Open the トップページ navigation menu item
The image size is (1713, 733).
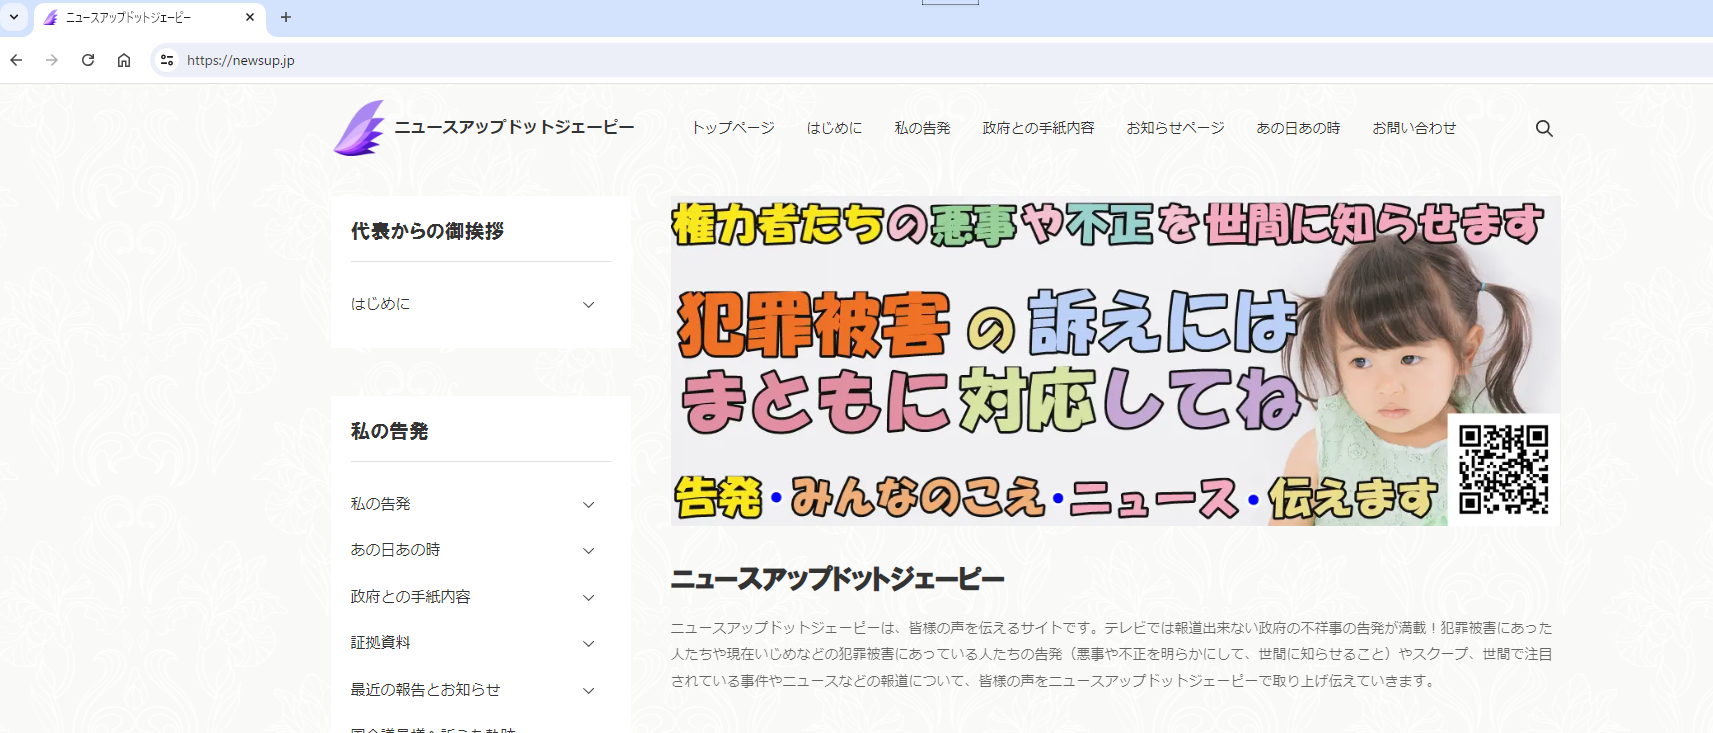pos(733,128)
